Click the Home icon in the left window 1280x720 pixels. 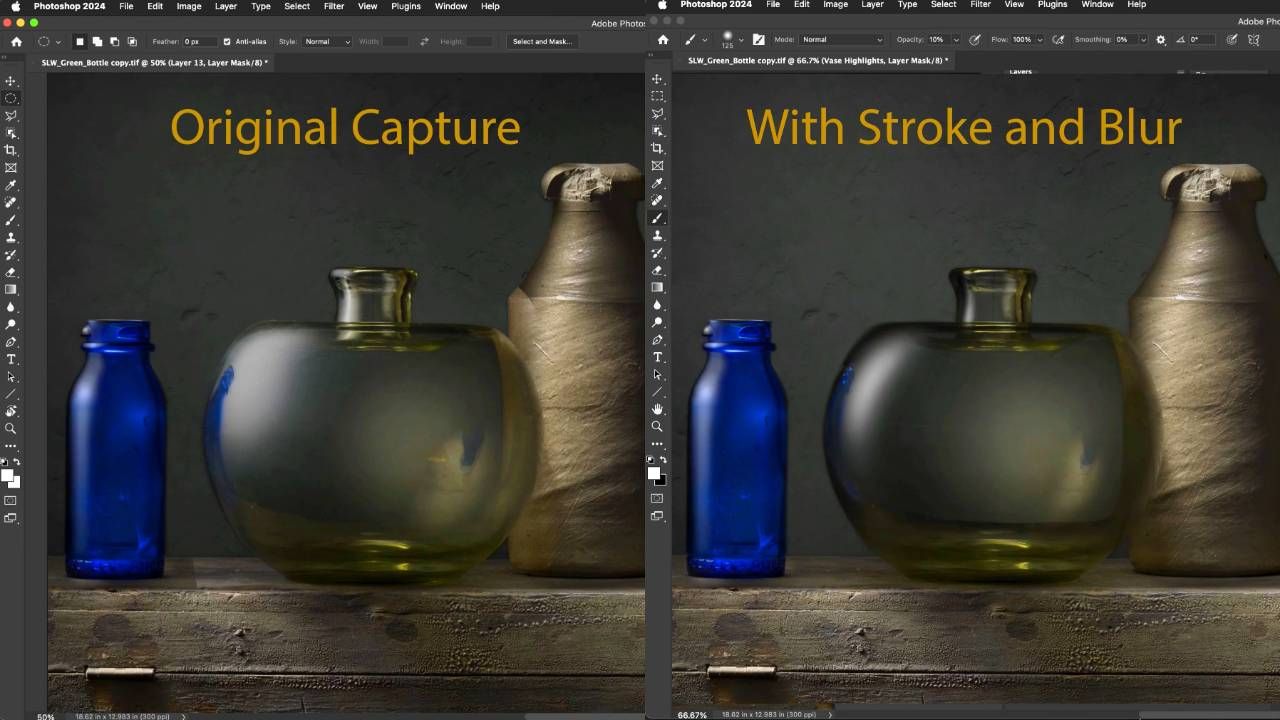[16, 41]
